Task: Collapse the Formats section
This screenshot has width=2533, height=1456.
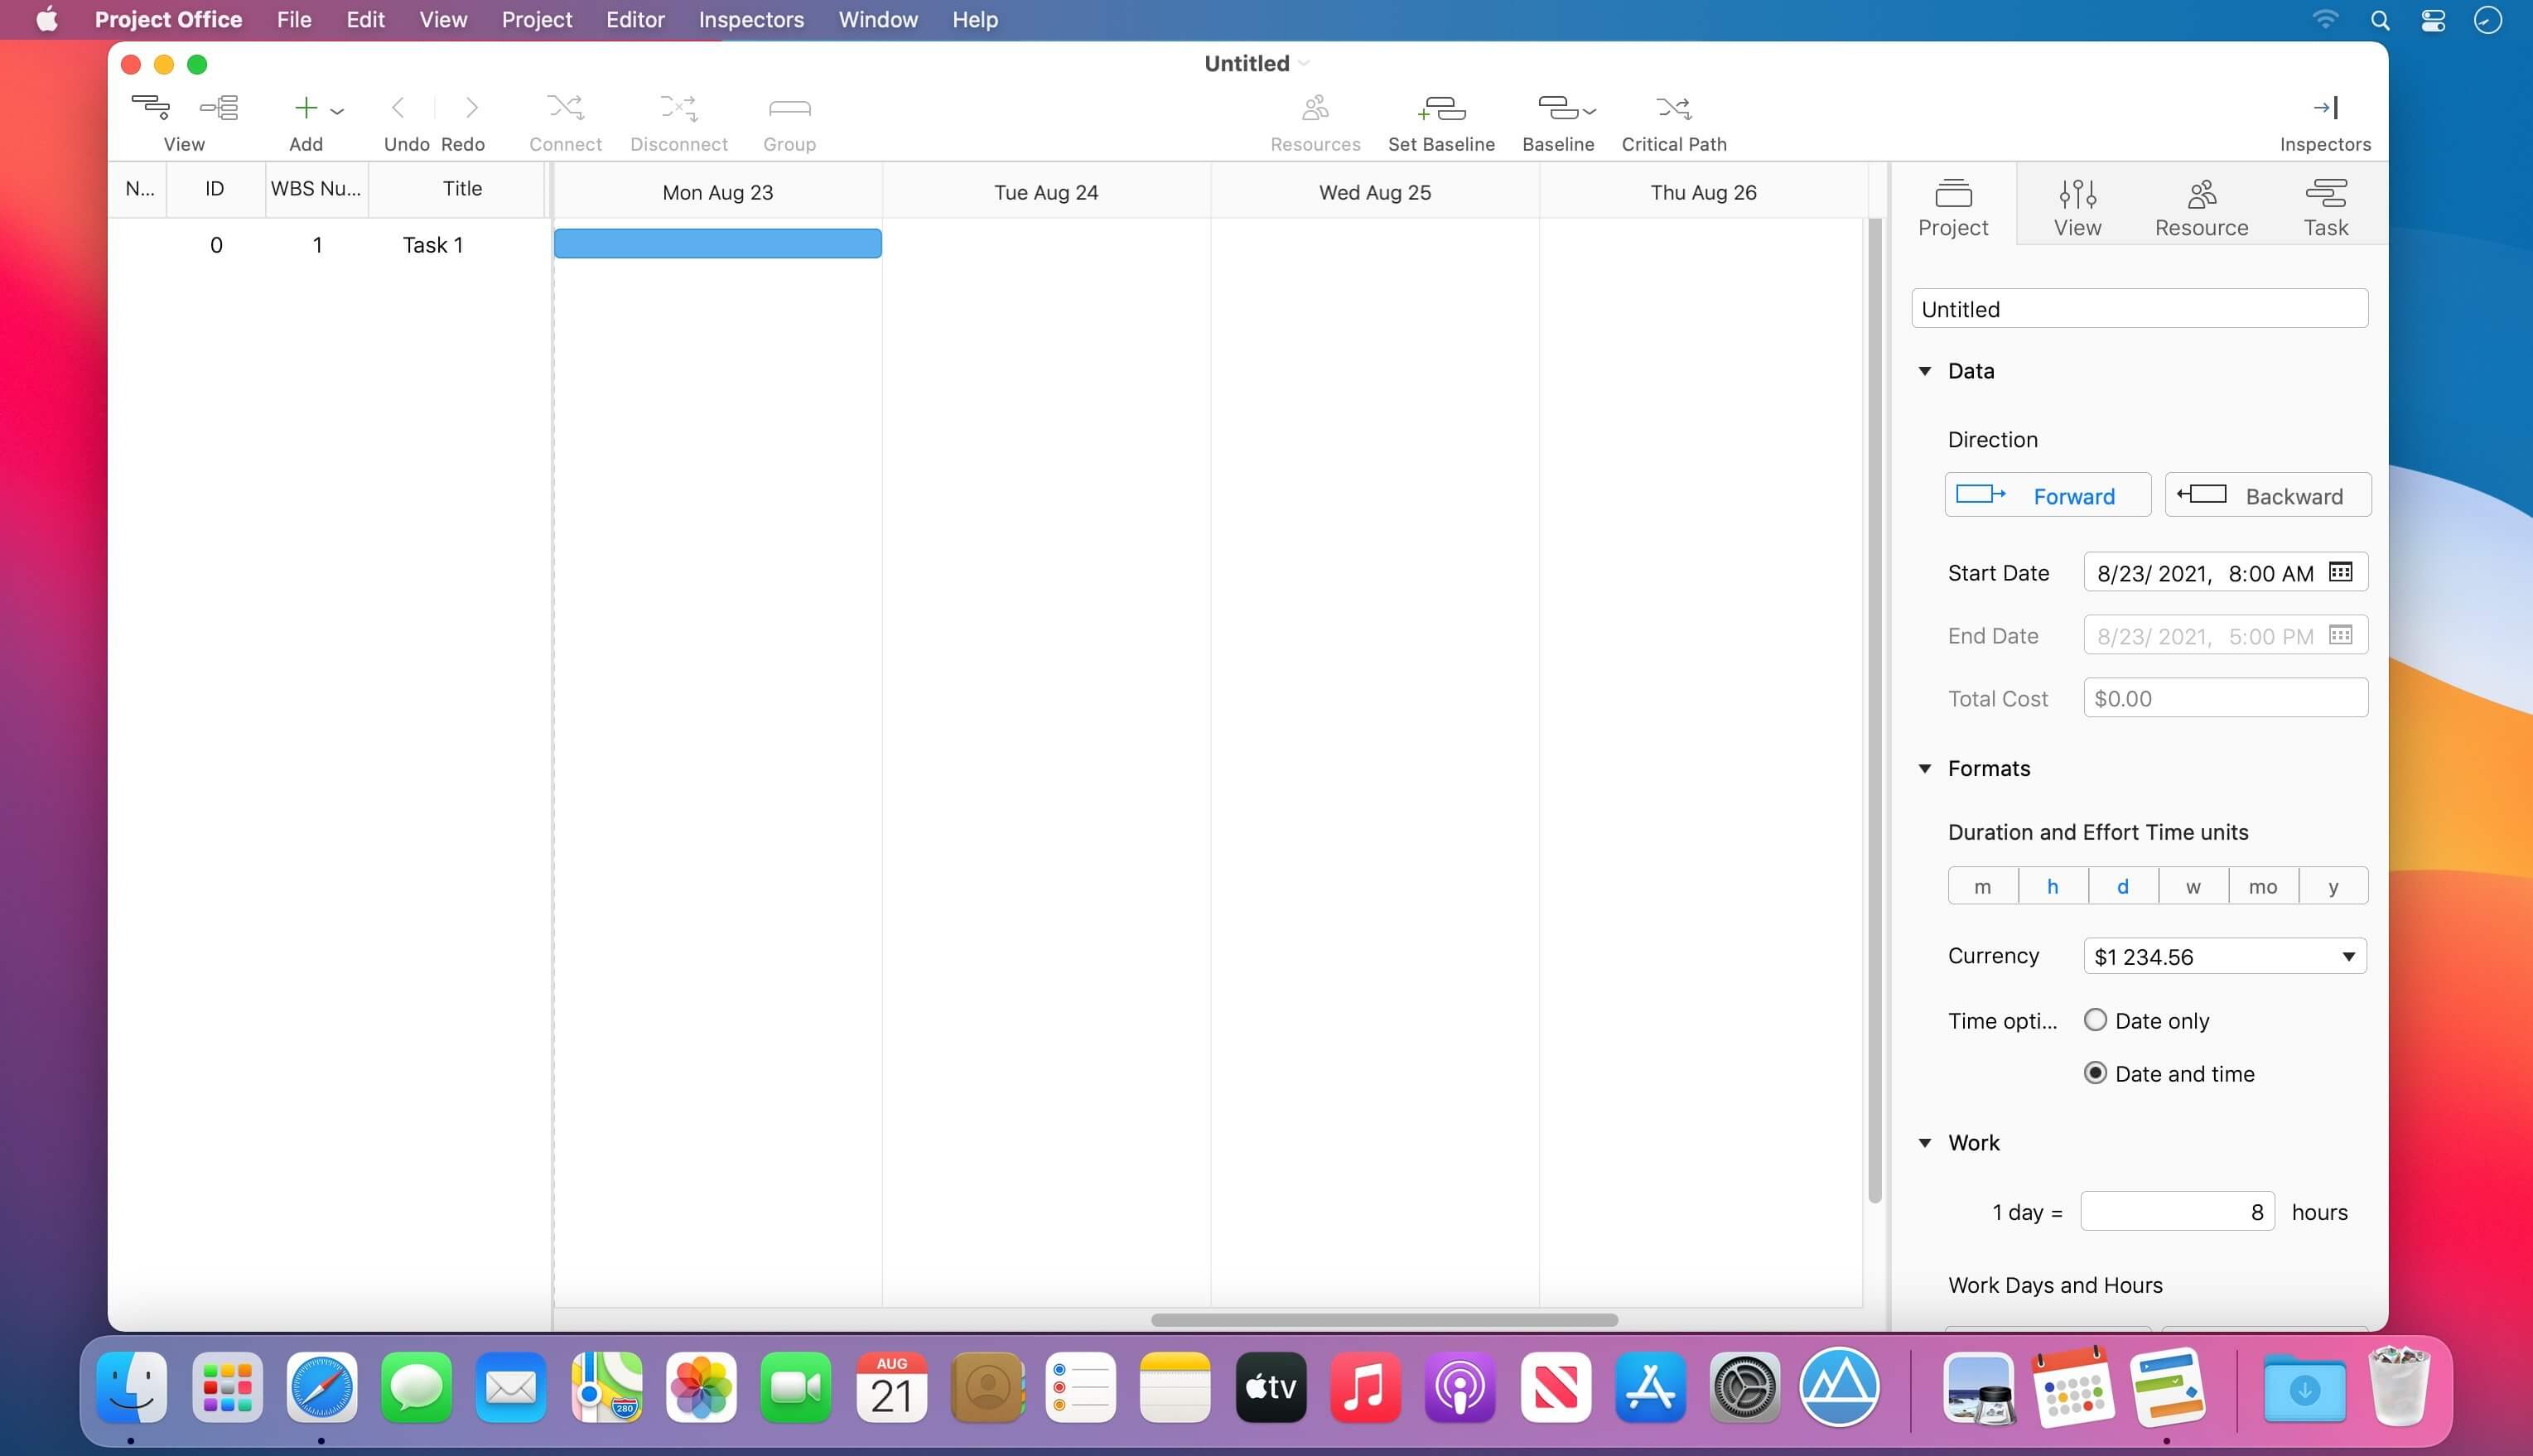Action: (1924, 768)
